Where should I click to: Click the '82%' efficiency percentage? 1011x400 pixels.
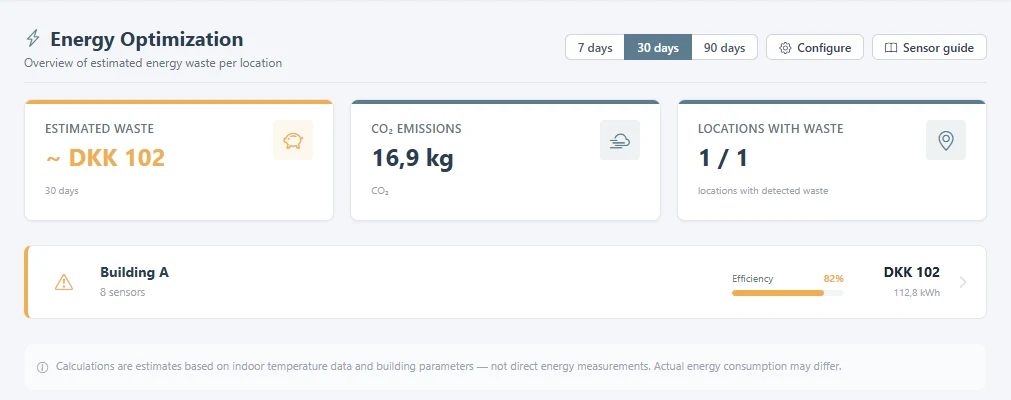pyautogui.click(x=833, y=279)
